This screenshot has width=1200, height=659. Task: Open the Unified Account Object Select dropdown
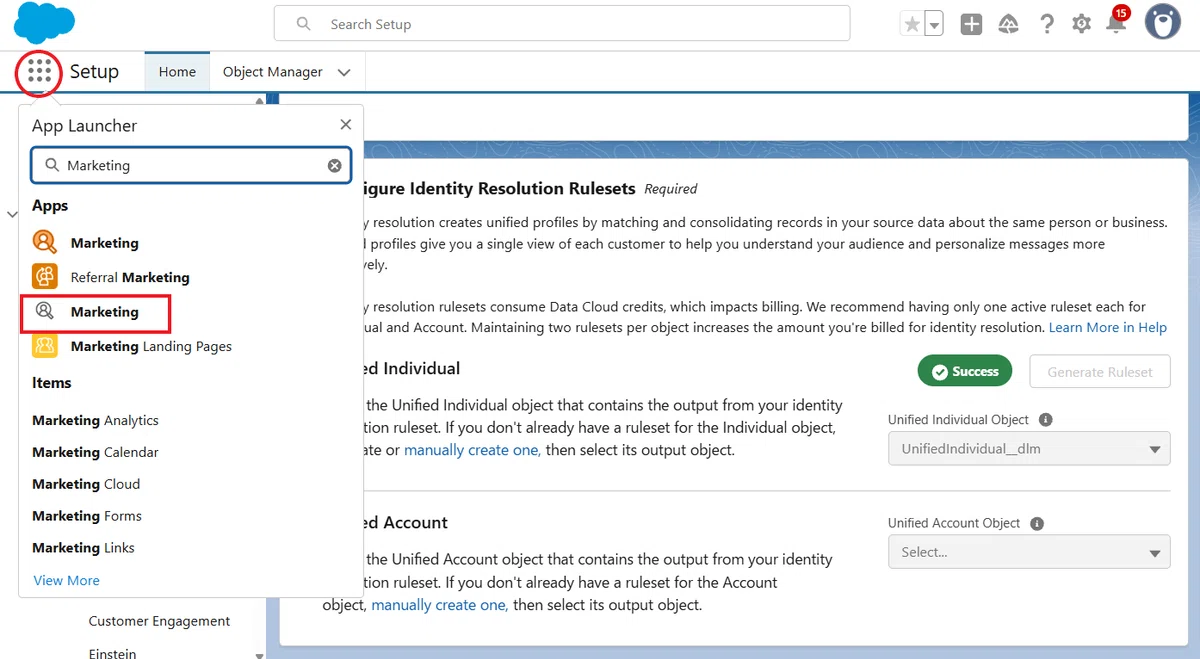[1029, 552]
